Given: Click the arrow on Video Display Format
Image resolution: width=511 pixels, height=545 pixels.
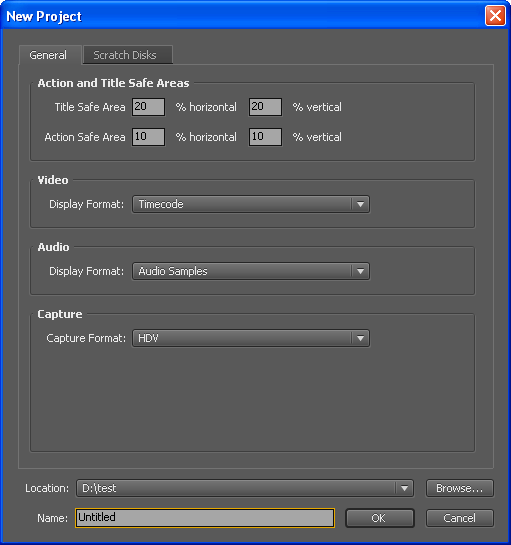Looking at the screenshot, I should [x=360, y=204].
